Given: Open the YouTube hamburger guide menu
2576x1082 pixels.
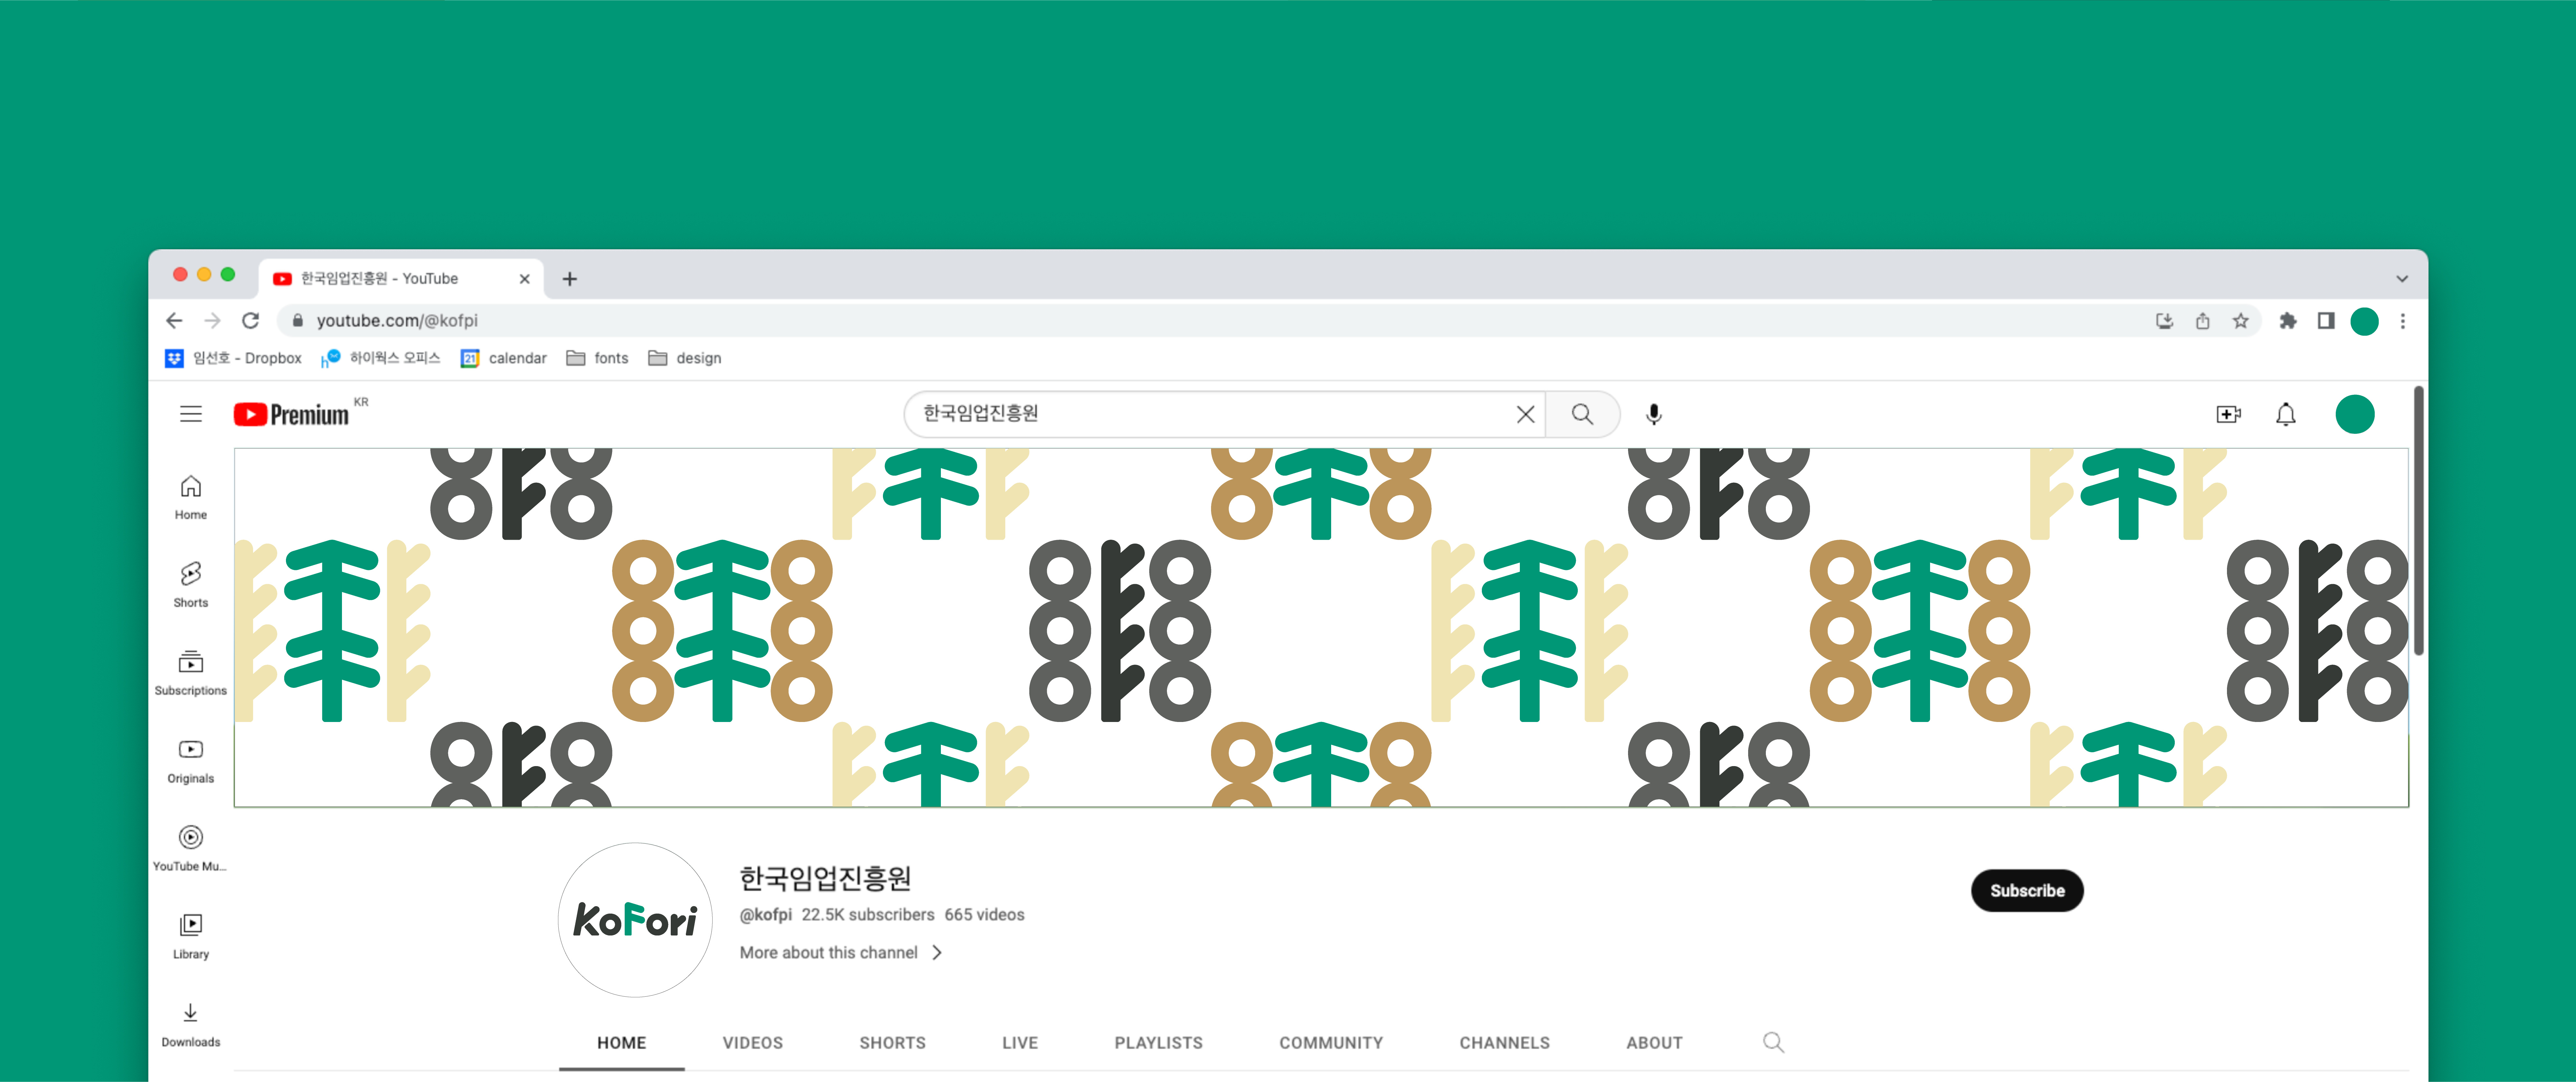Looking at the screenshot, I should click(191, 414).
